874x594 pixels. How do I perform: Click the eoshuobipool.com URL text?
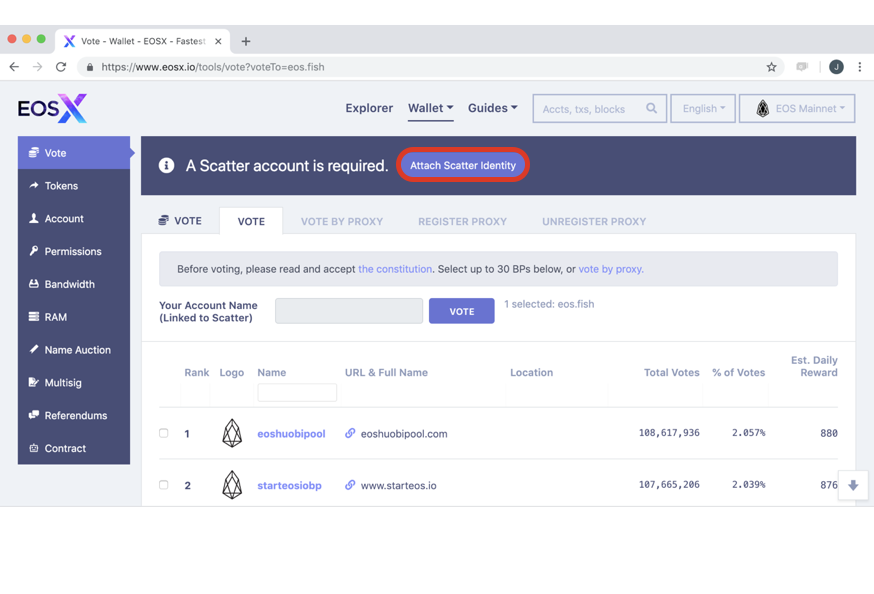tap(404, 434)
